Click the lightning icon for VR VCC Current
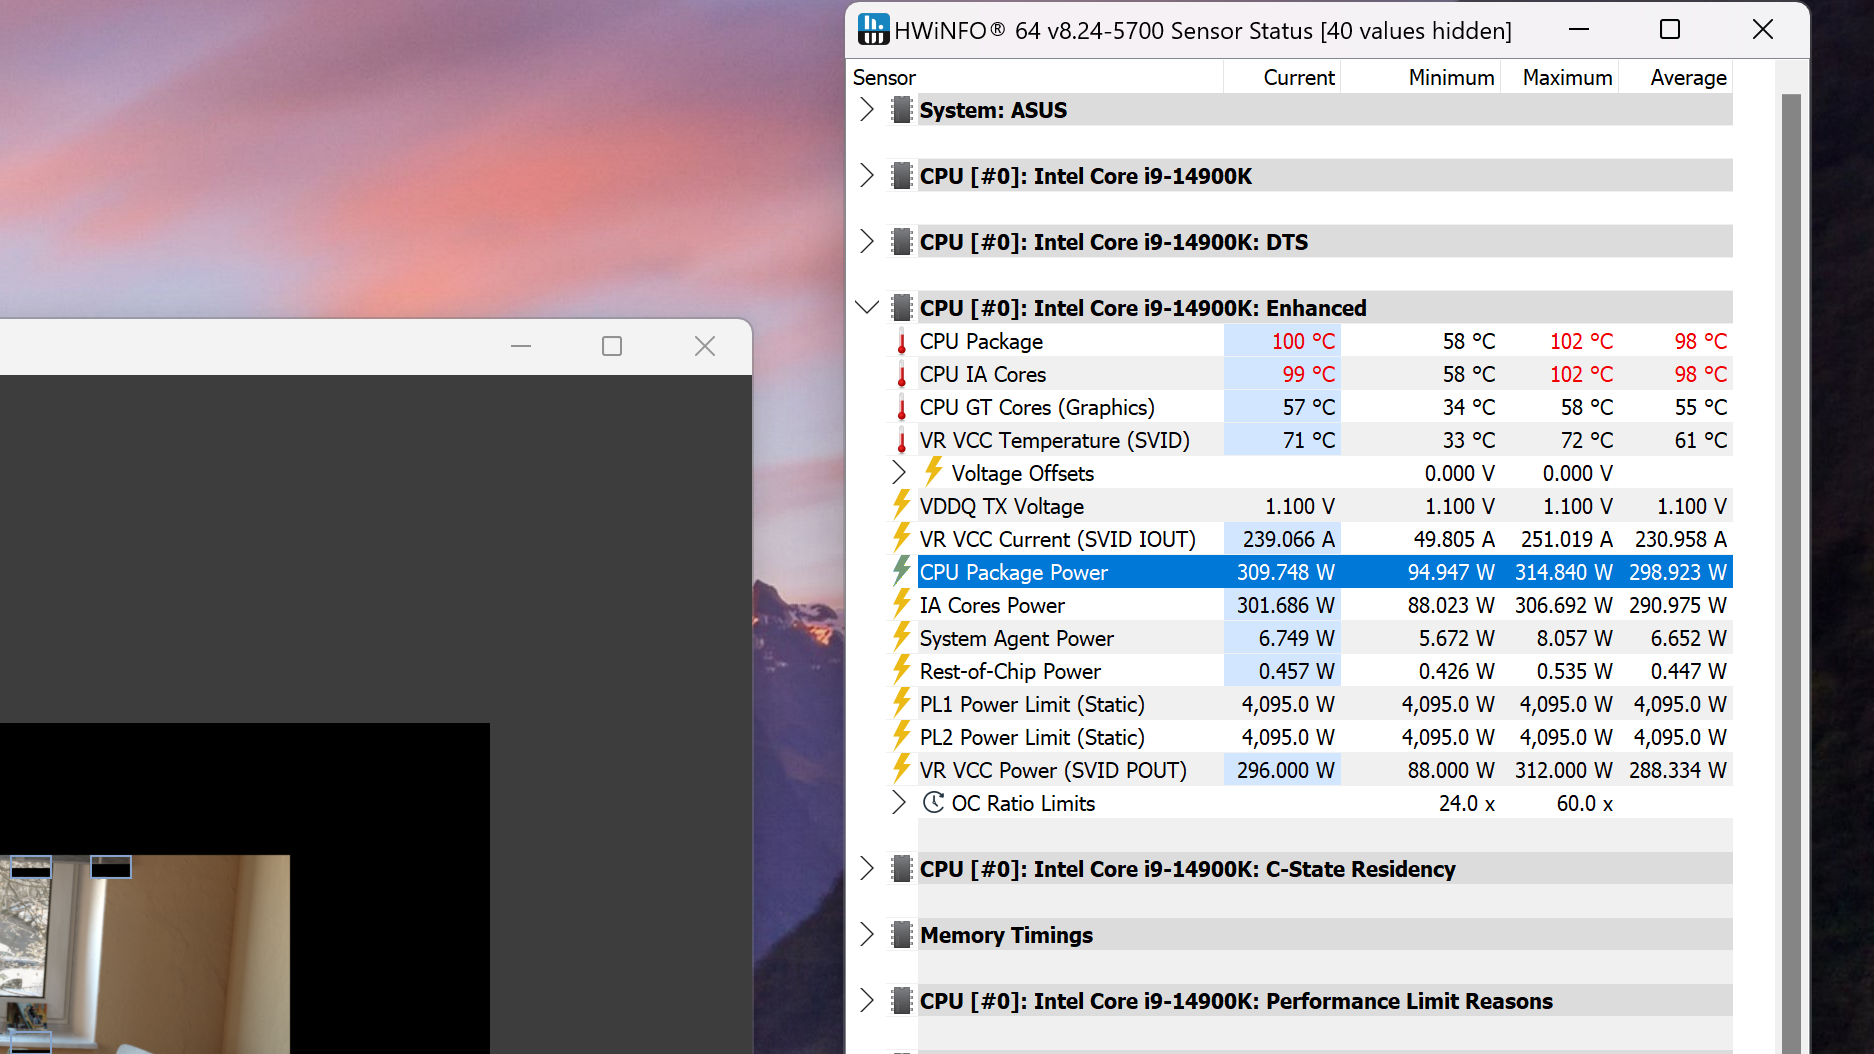Image resolution: width=1874 pixels, height=1054 pixels. (x=902, y=537)
